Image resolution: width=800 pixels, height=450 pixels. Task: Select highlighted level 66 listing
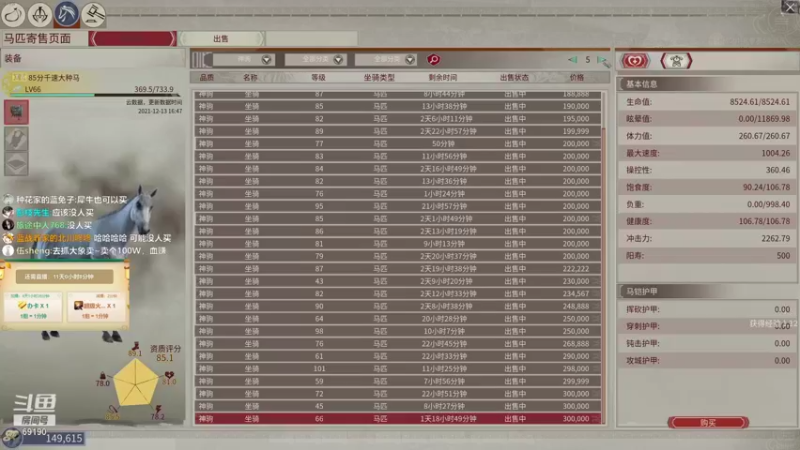pos(398,419)
